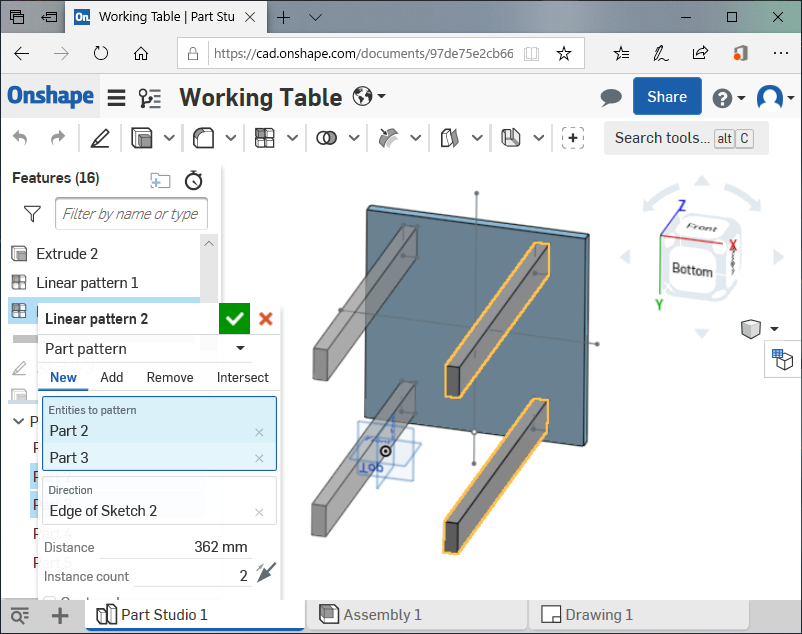Viewport: 802px width, 634px height.
Task: Open Extrude tool options dropdown
Action: pos(169,138)
